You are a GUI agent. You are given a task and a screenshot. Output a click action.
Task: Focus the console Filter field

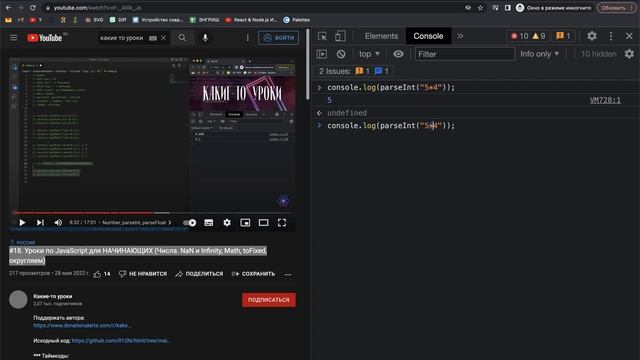point(464,54)
